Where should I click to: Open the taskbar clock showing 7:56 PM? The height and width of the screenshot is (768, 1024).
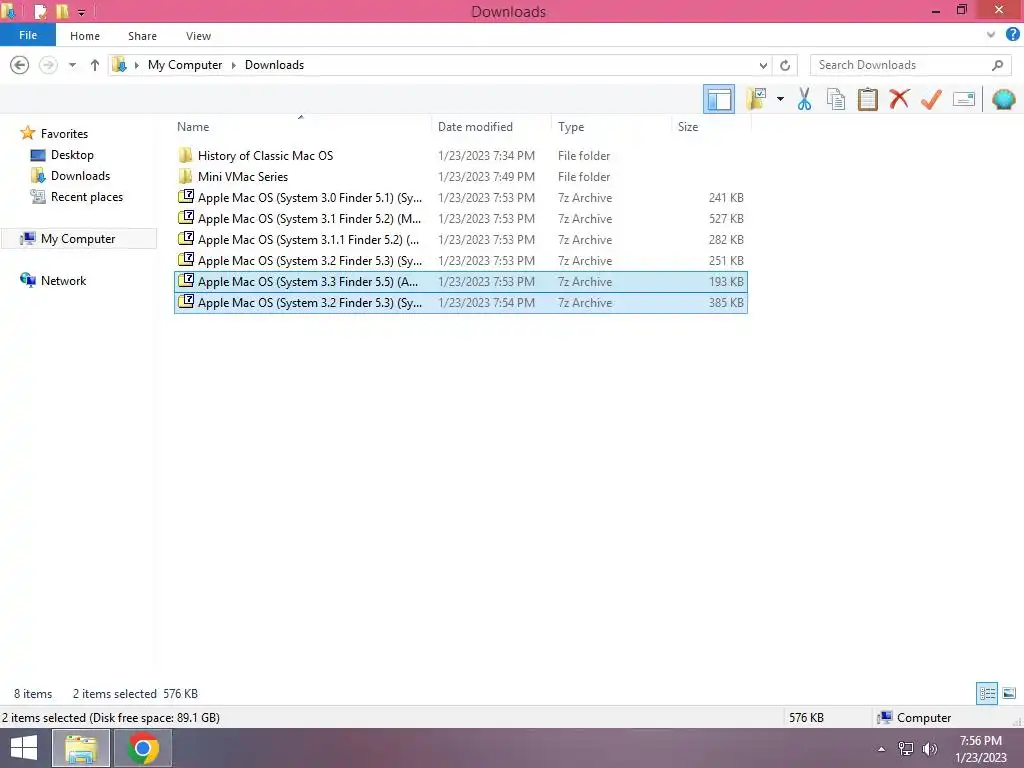tap(981, 748)
